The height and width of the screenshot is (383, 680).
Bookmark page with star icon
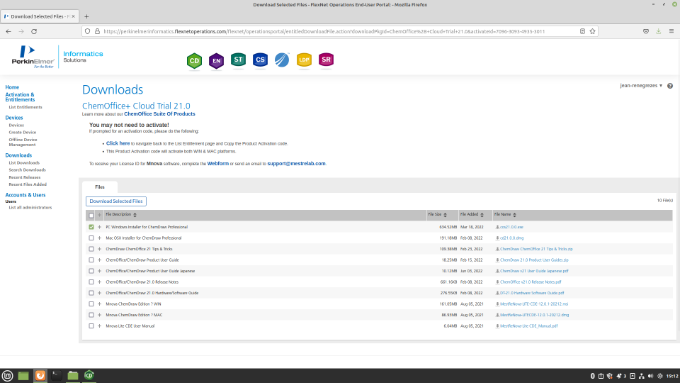pyautogui.click(x=592, y=31)
